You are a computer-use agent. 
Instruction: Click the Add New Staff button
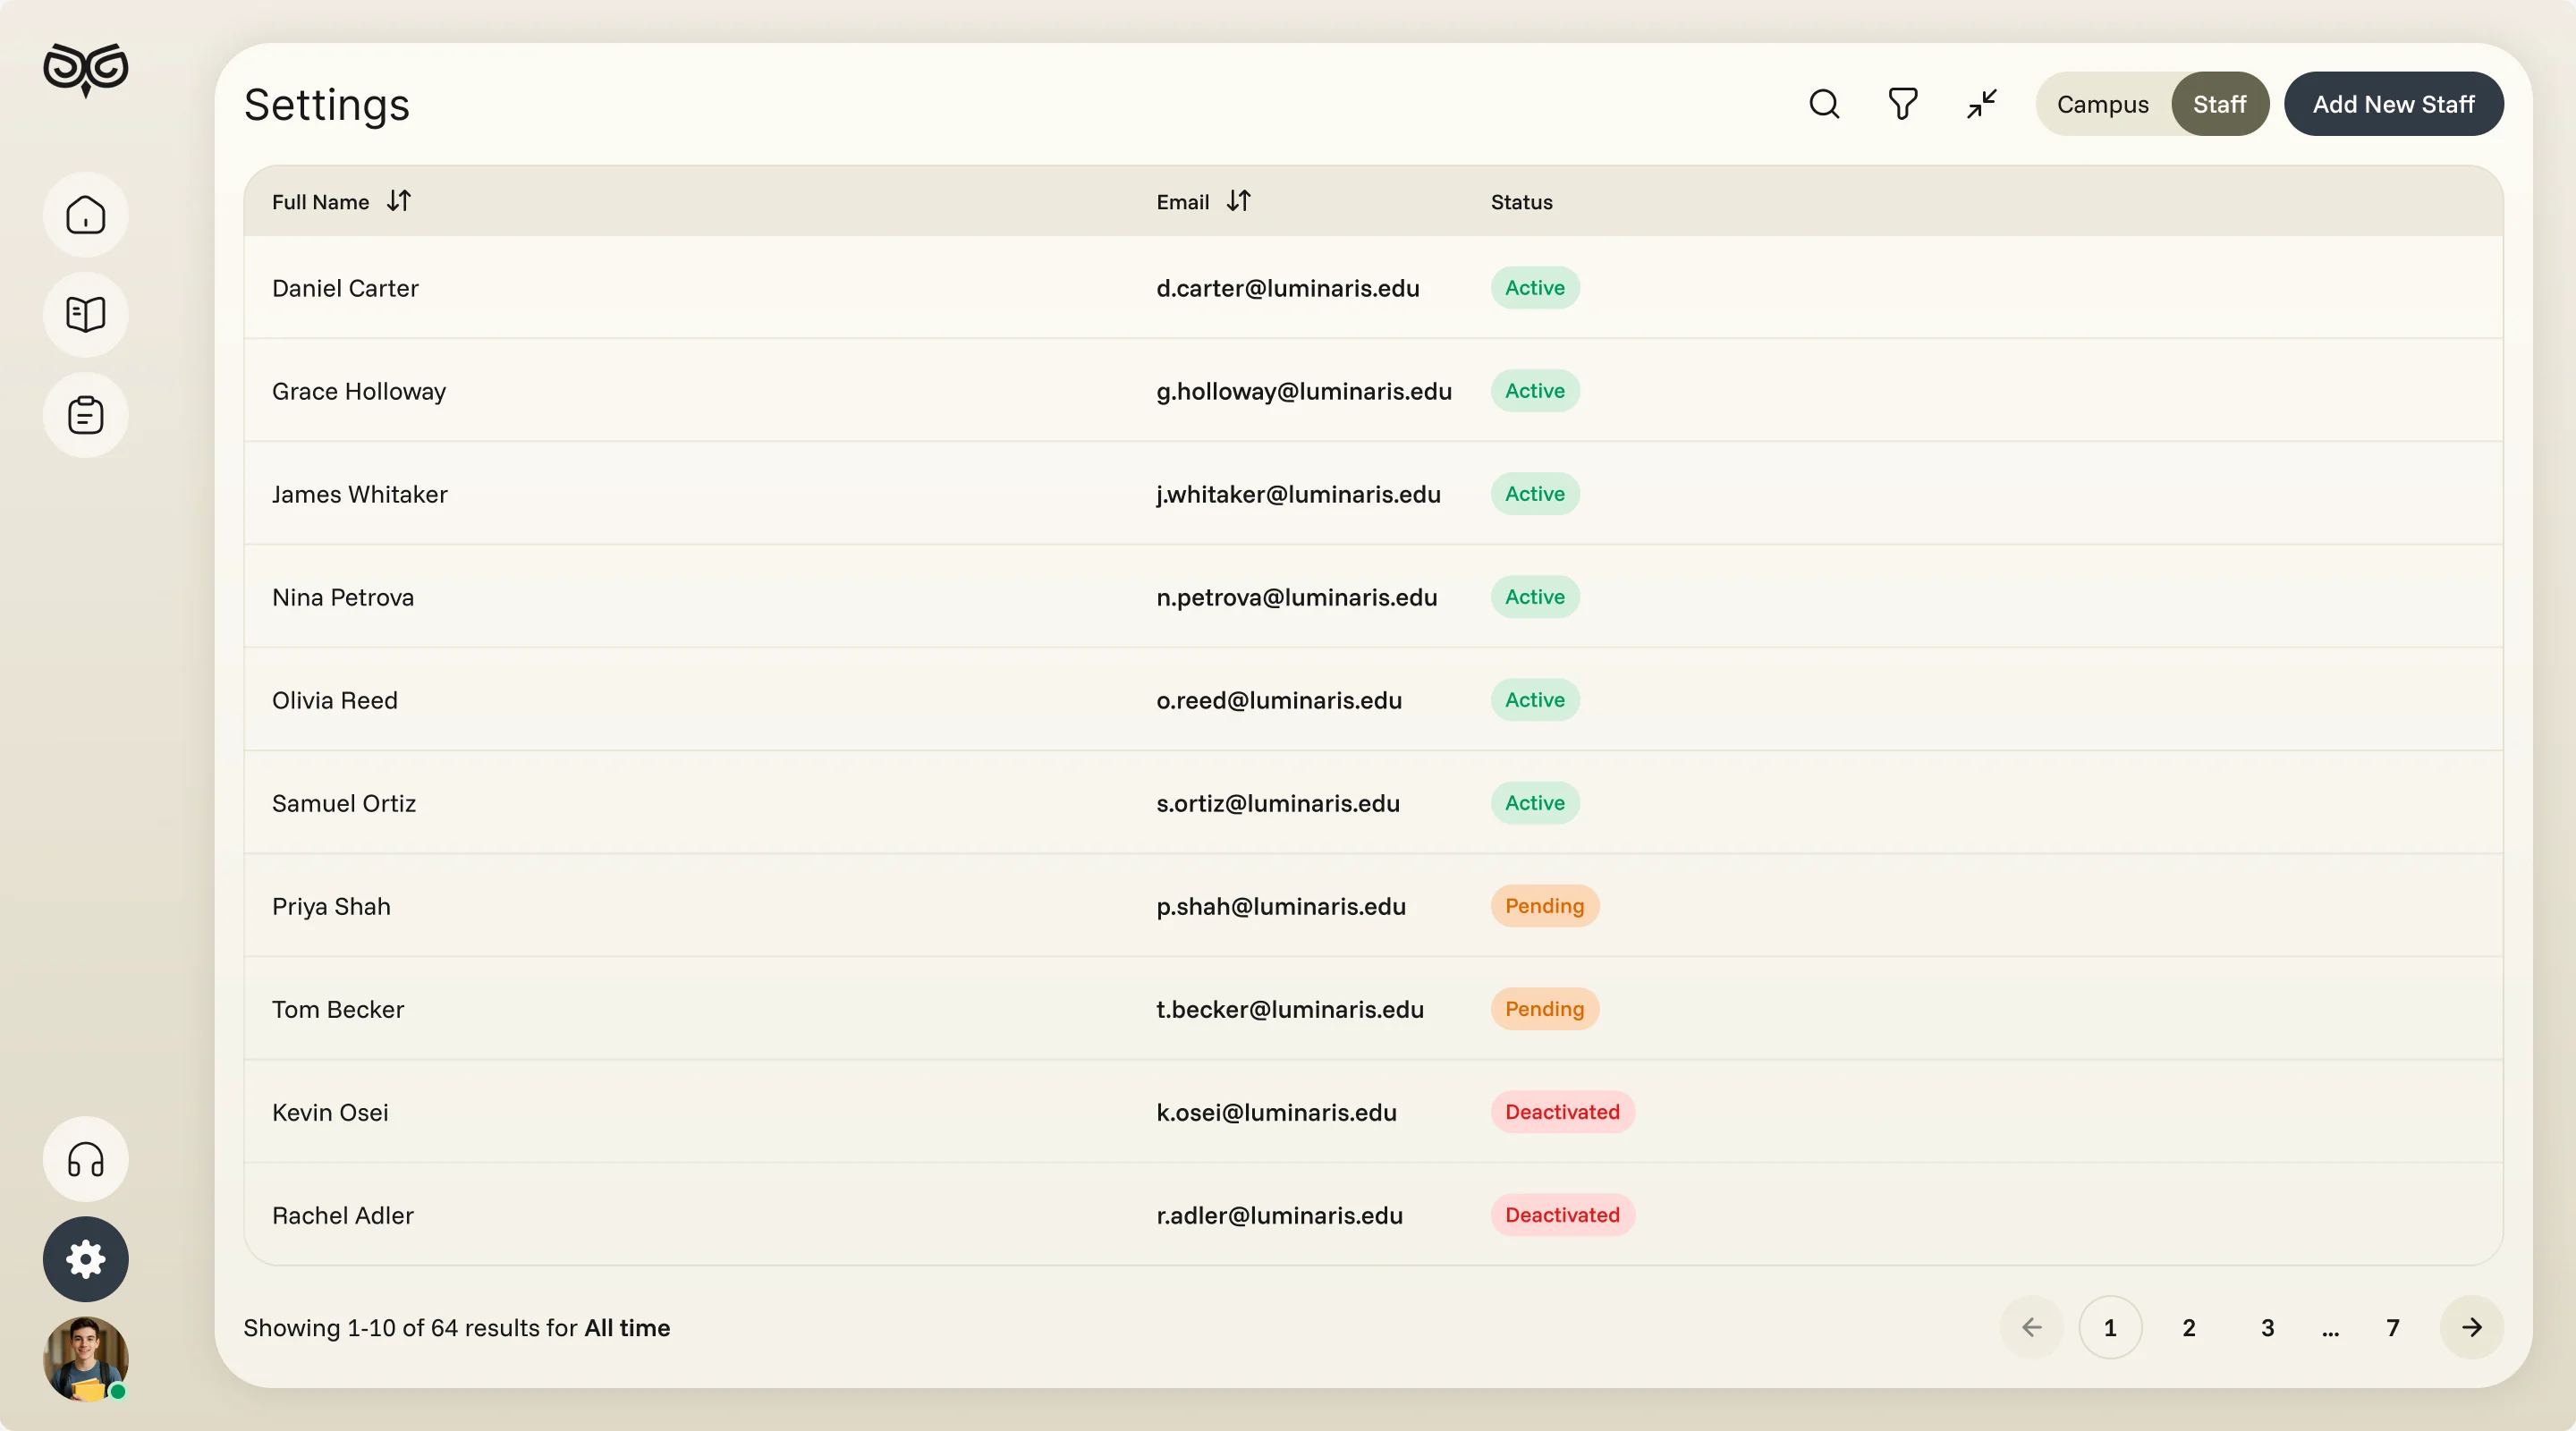point(2394,104)
